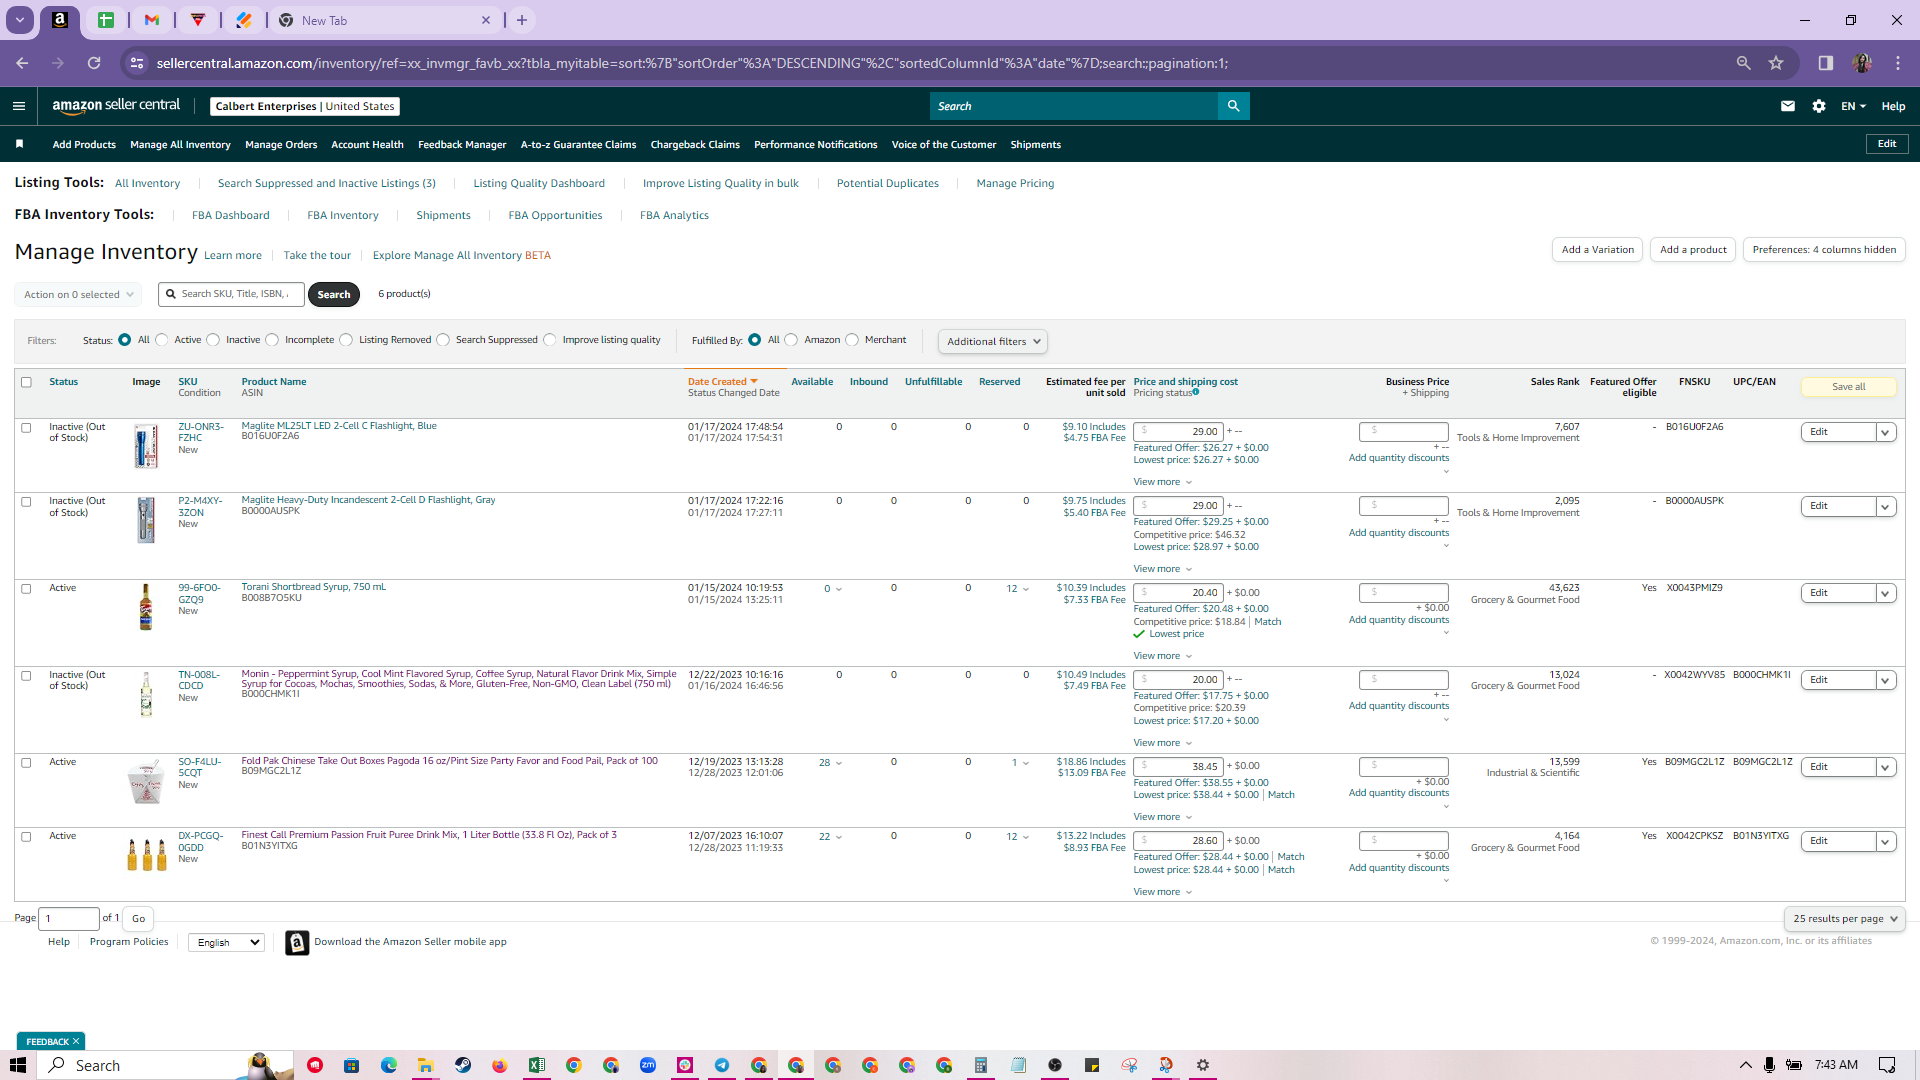
Task: Click the Torani syrup bottle image
Action: point(146,607)
